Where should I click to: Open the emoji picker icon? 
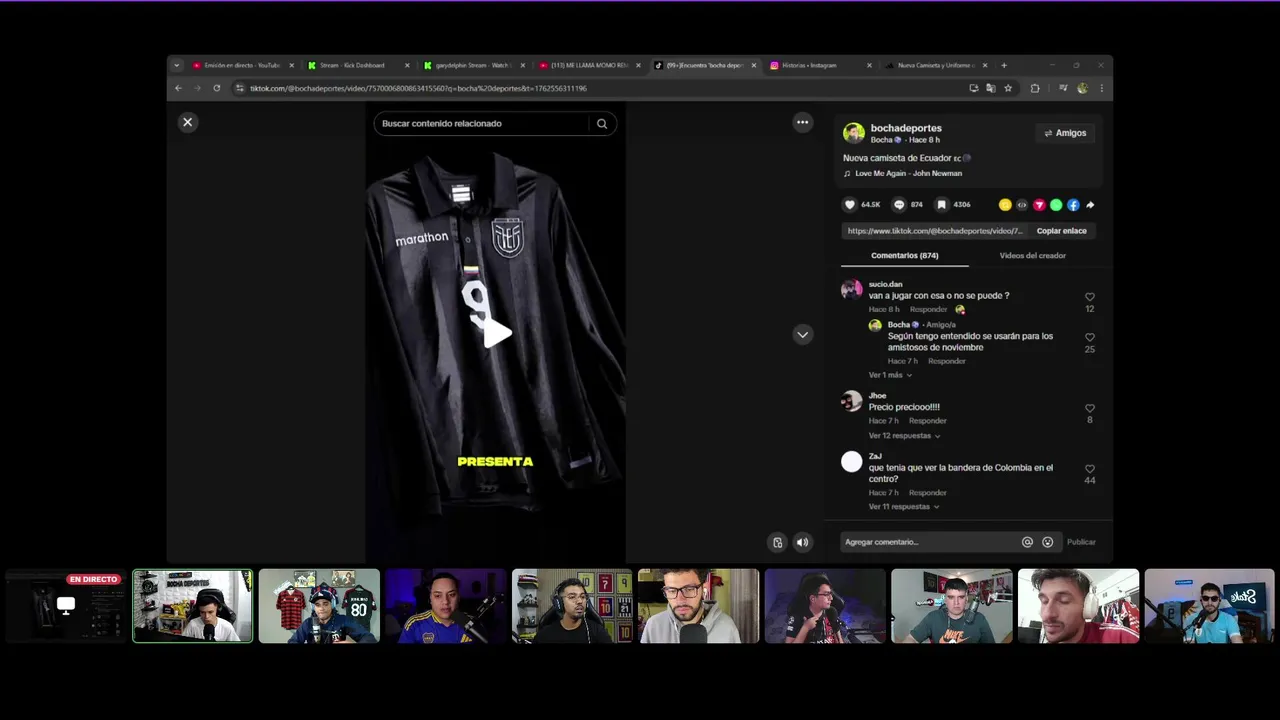[x=1047, y=542]
